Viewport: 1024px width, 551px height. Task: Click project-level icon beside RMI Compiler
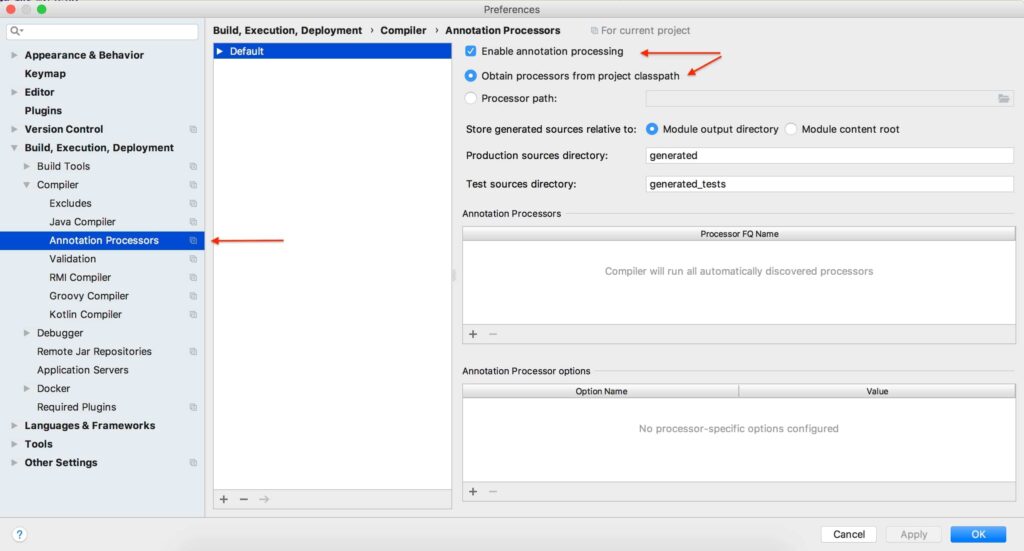193,277
